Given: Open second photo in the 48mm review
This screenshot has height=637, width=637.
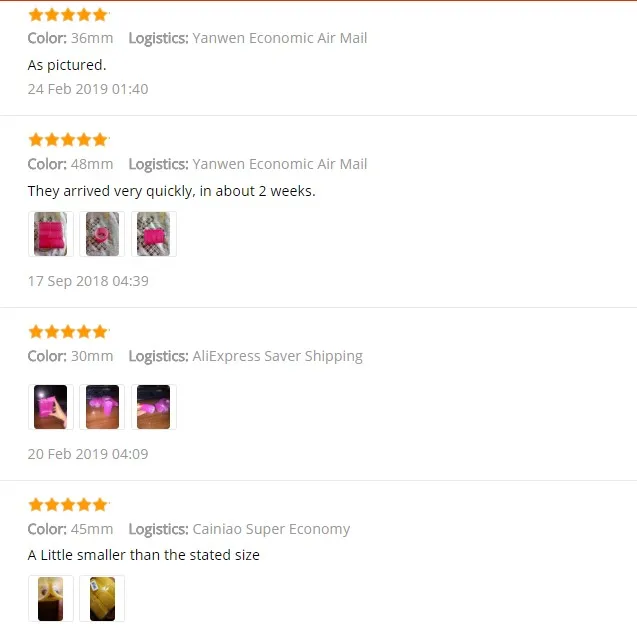Looking at the screenshot, I should (102, 234).
